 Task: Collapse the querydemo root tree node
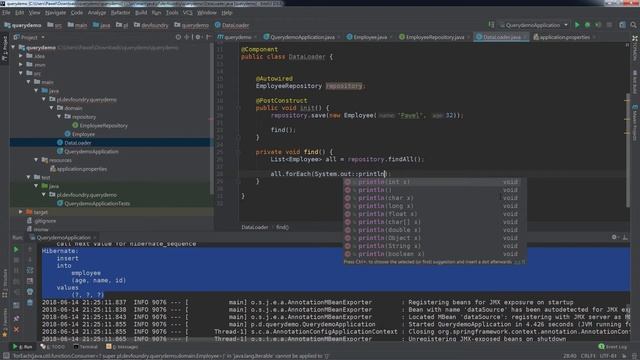click(13, 47)
